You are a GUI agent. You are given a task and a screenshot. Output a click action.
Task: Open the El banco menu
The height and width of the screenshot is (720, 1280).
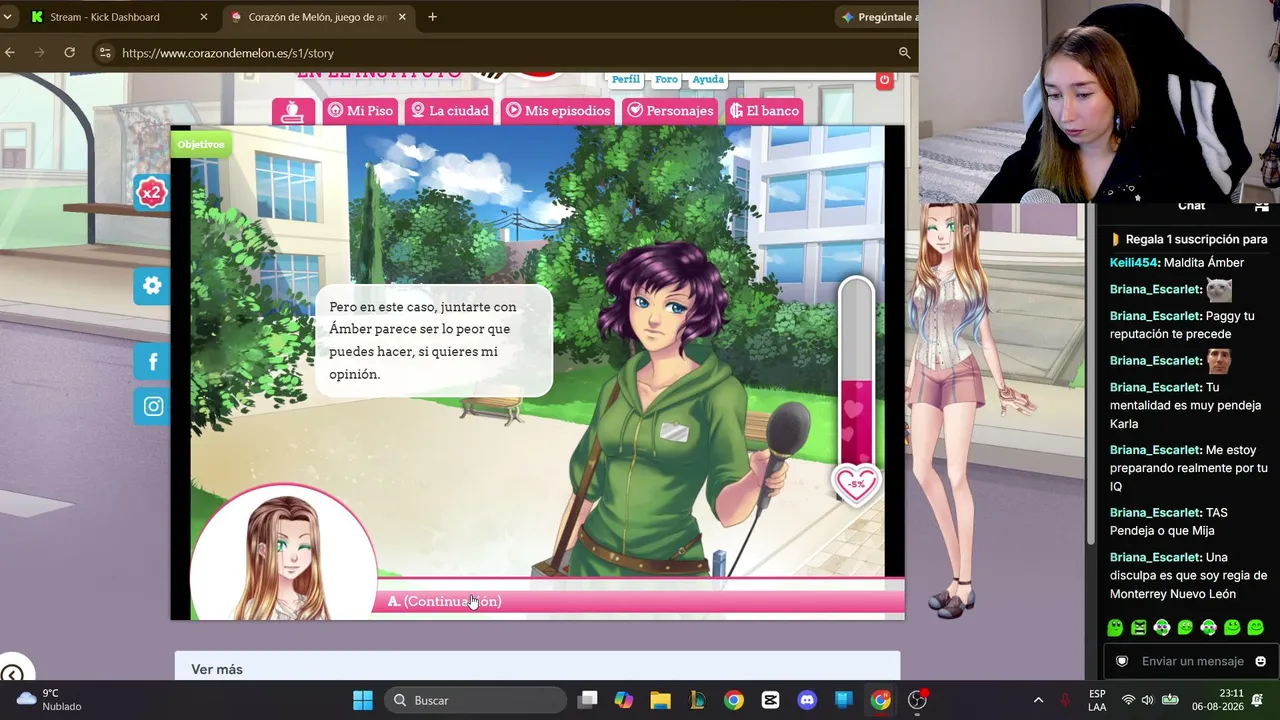tap(764, 111)
